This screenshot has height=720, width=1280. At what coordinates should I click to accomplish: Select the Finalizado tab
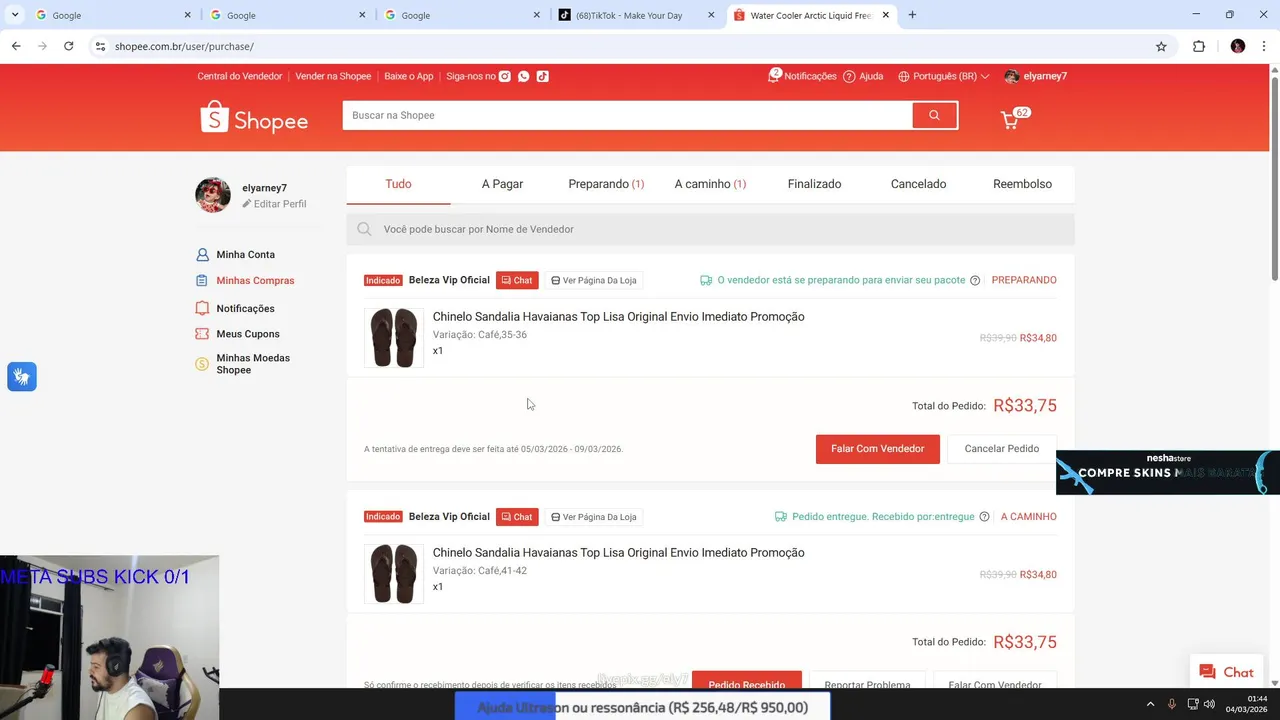tap(814, 184)
